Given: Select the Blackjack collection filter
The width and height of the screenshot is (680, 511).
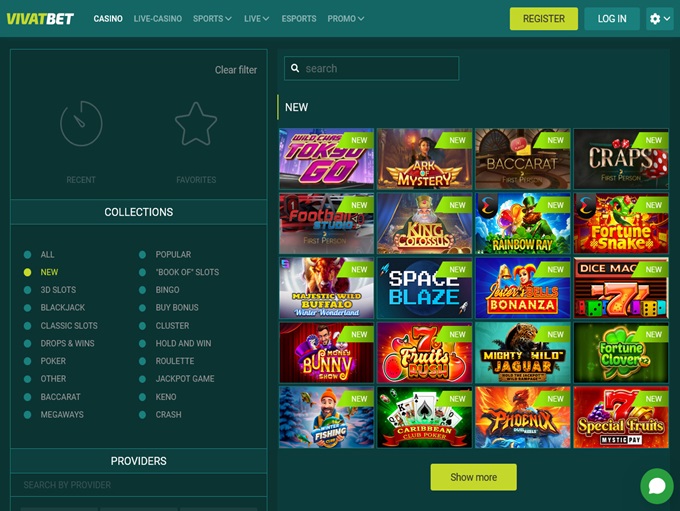Looking at the screenshot, I should pyautogui.click(x=63, y=308).
